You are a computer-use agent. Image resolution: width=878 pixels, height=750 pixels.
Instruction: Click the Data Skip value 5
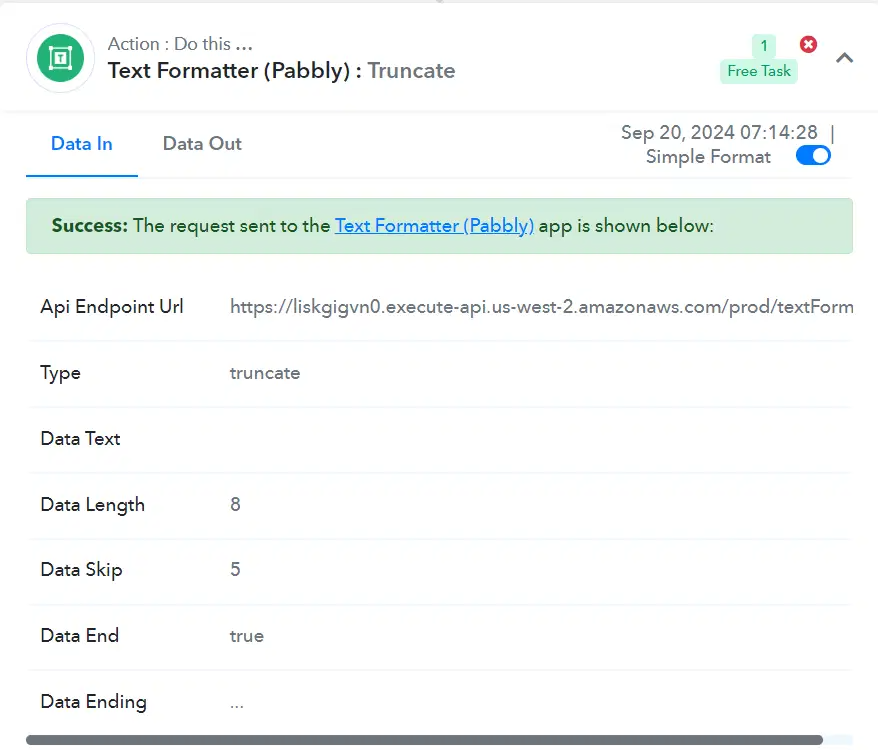tap(235, 570)
